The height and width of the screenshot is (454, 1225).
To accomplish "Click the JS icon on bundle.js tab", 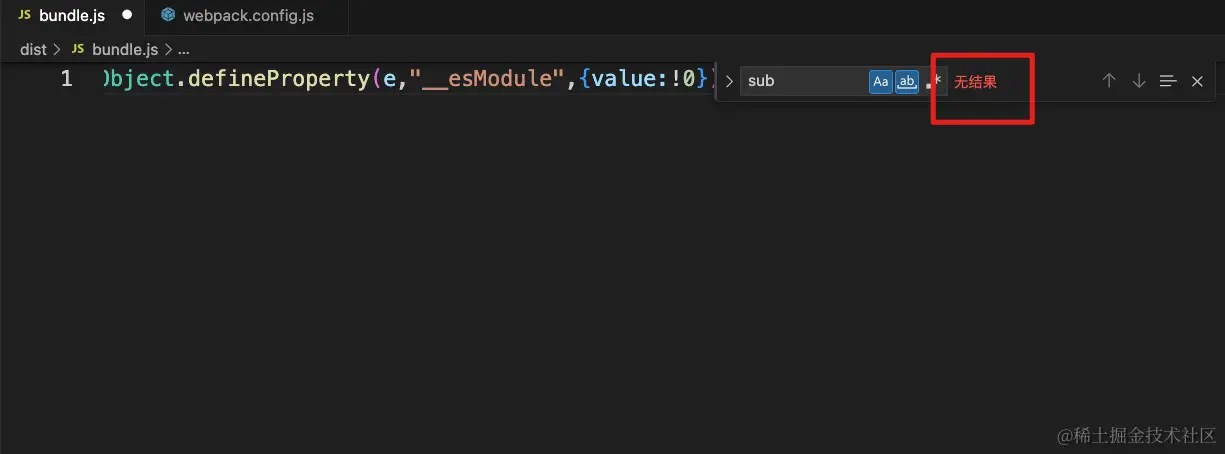I will [x=25, y=16].
